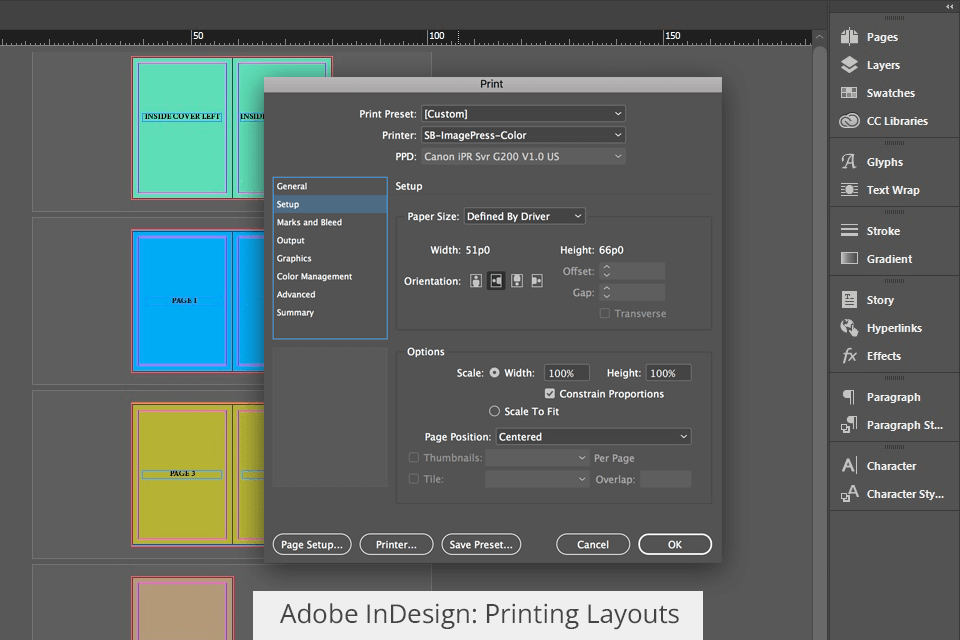Open the Paper Size dropdown
Viewport: 960px width, 640px height.
524,216
